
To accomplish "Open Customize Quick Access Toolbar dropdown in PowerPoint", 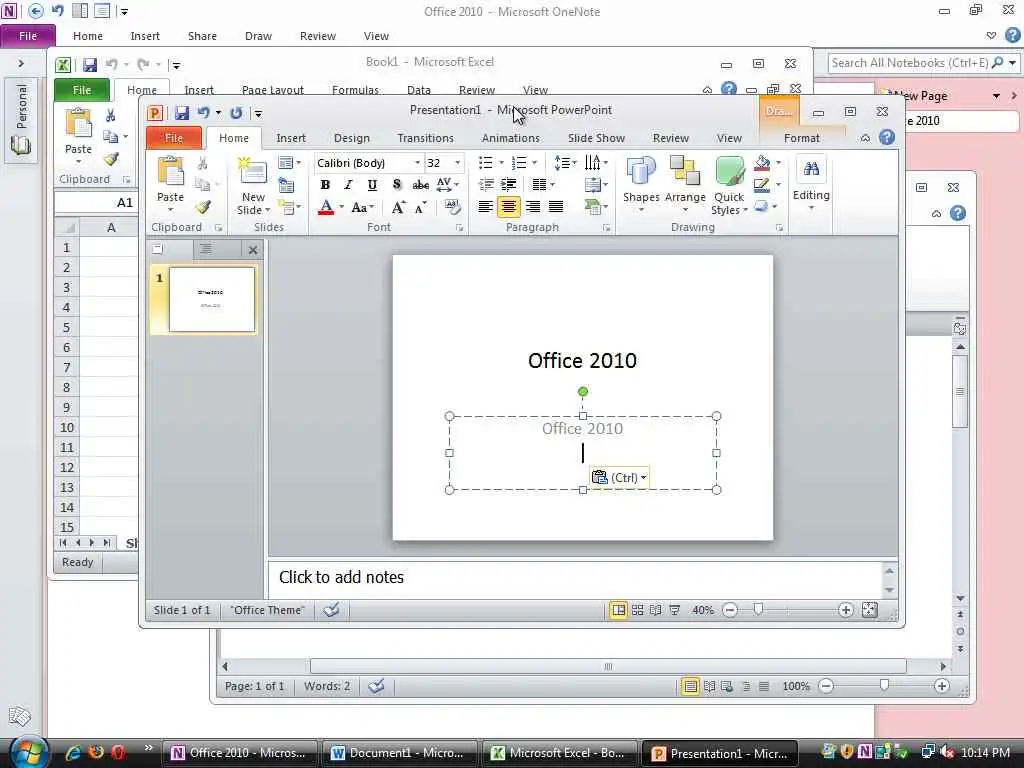I will coord(259,113).
